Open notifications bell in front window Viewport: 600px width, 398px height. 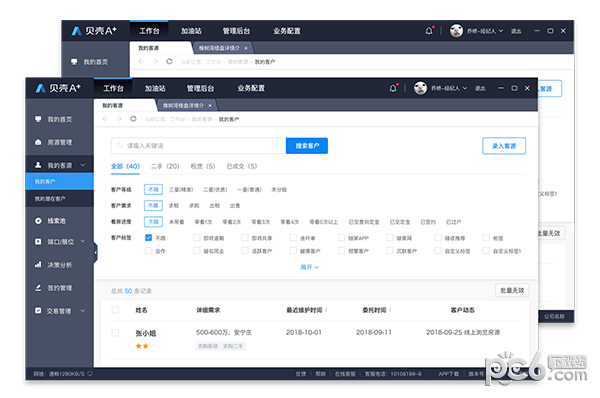[393, 88]
